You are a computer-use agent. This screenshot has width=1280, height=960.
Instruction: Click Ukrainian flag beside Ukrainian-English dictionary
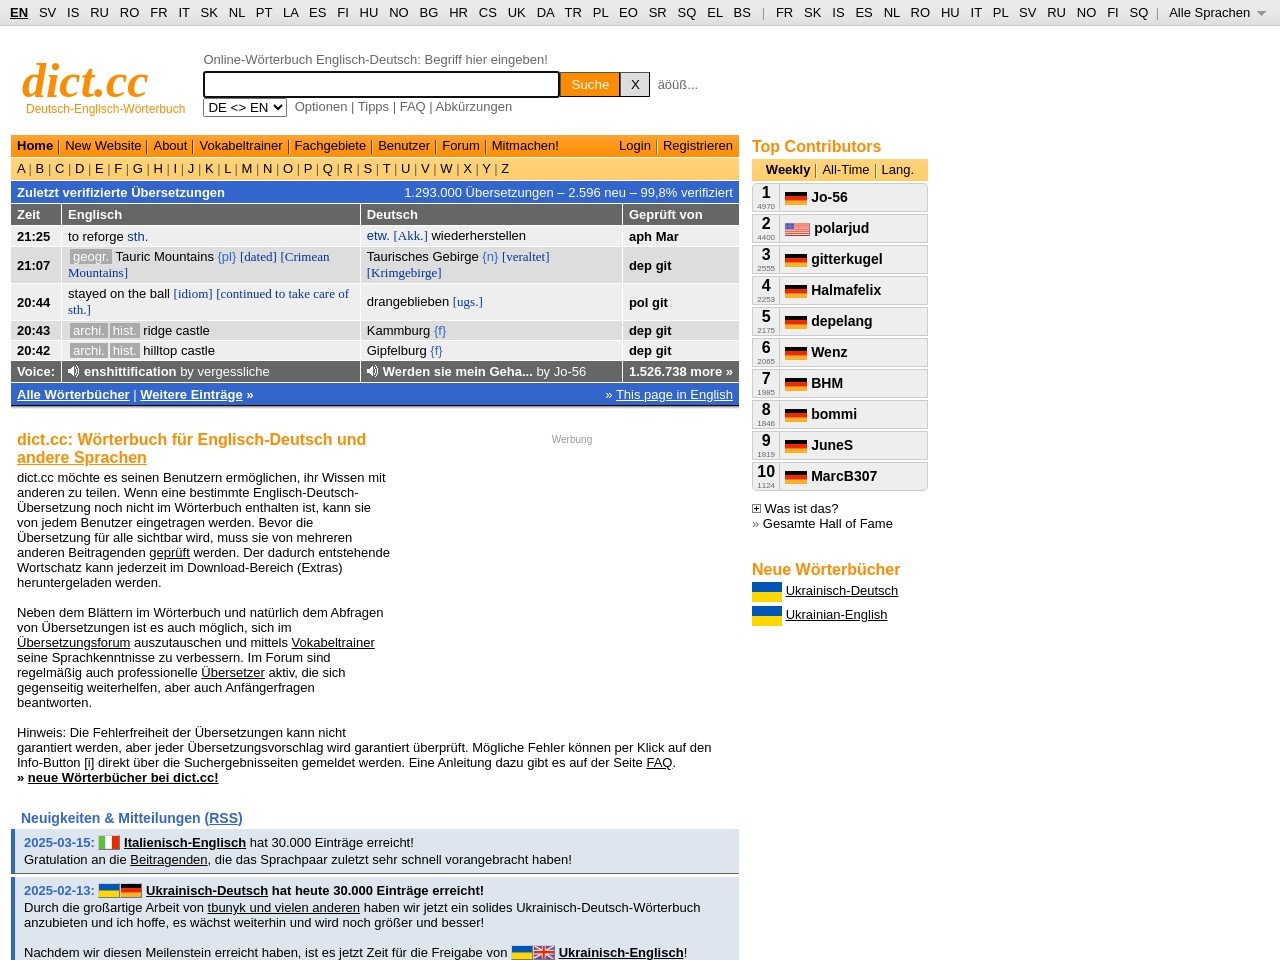(x=767, y=615)
